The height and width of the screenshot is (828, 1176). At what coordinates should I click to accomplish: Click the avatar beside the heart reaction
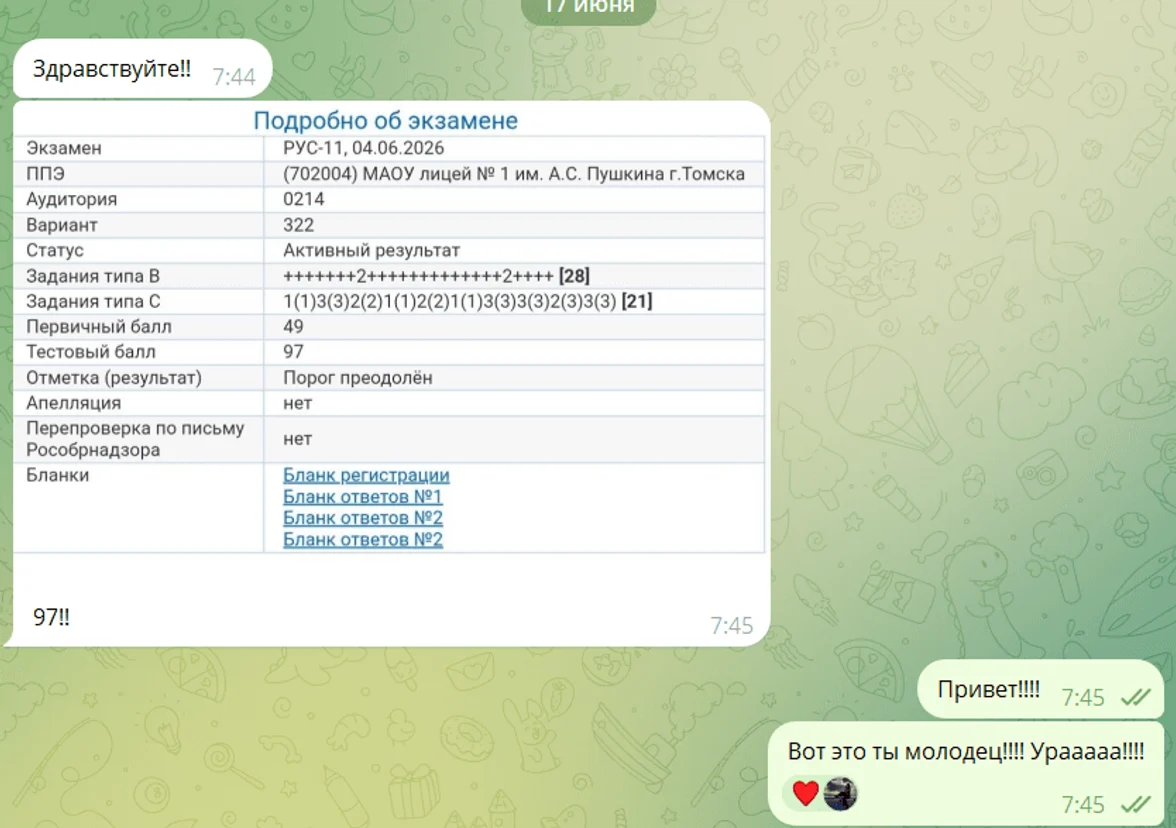tap(840, 794)
